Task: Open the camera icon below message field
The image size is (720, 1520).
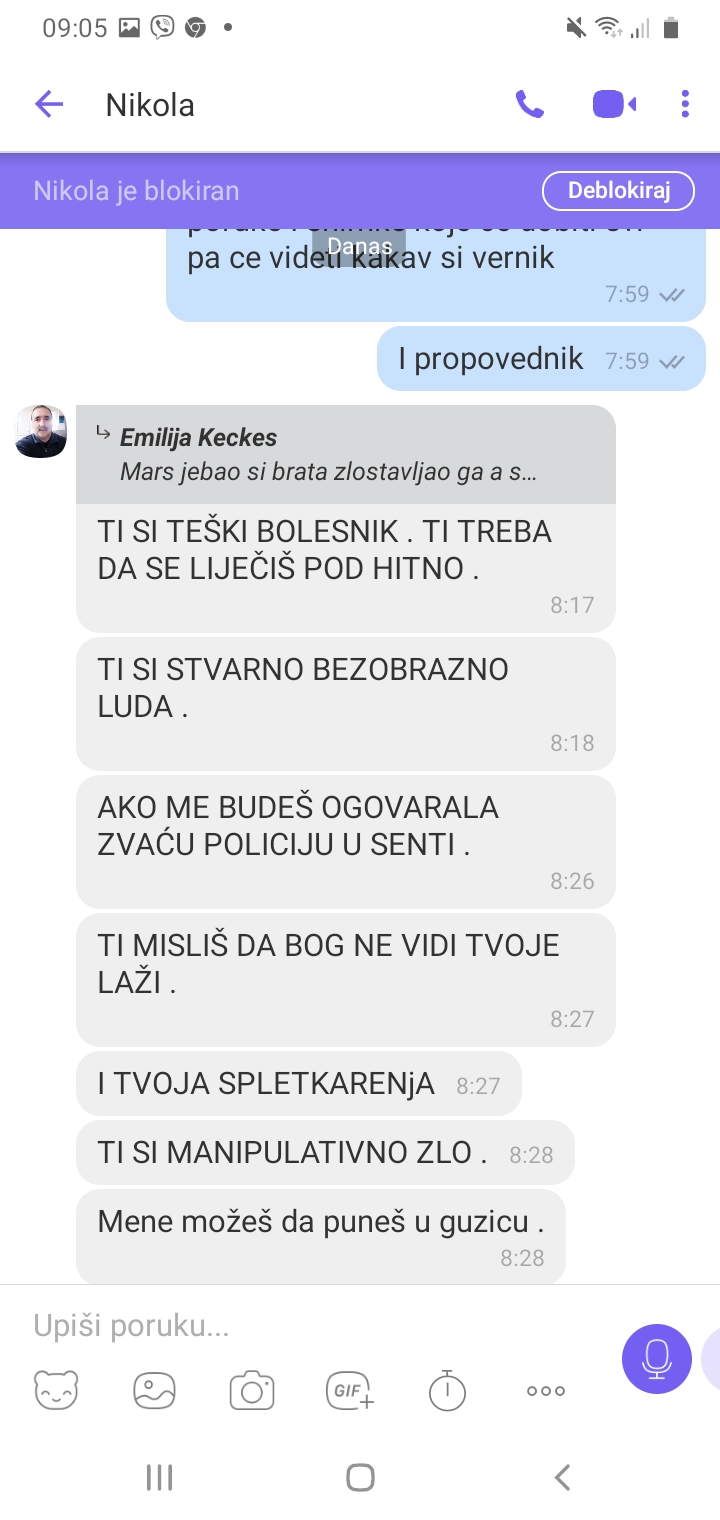Action: click(252, 1390)
